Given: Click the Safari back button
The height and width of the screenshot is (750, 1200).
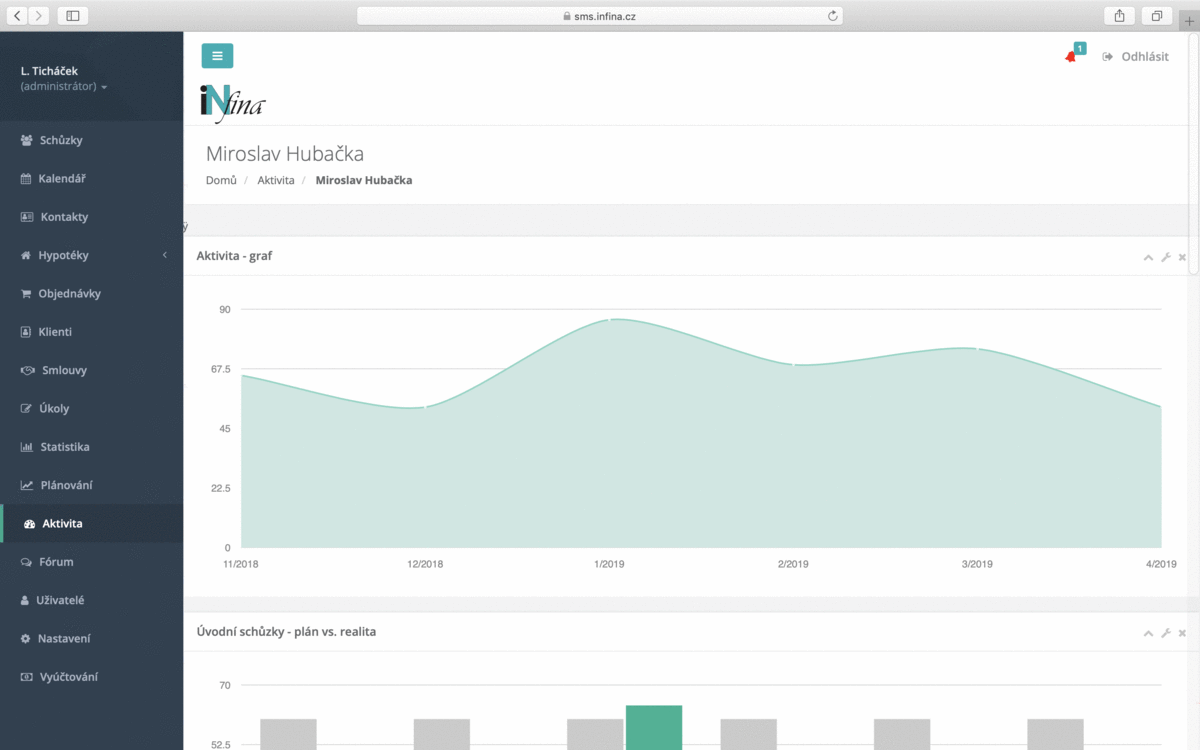Looking at the screenshot, I should coord(17,16).
